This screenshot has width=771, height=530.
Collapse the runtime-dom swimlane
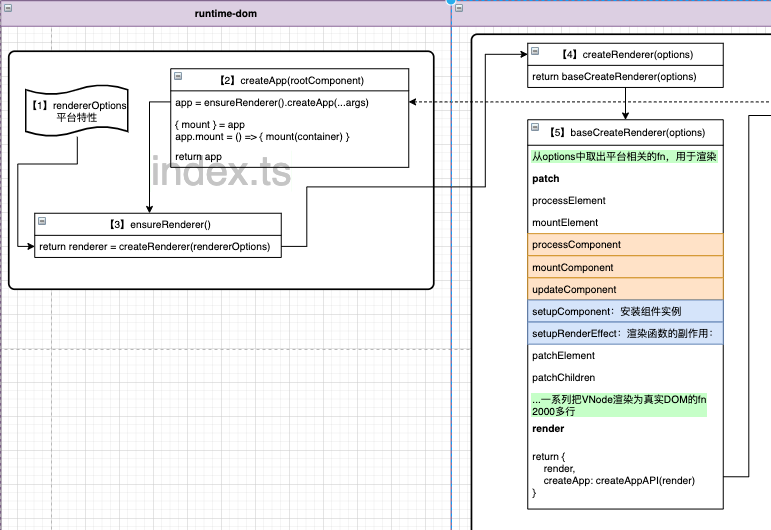[7, 7]
